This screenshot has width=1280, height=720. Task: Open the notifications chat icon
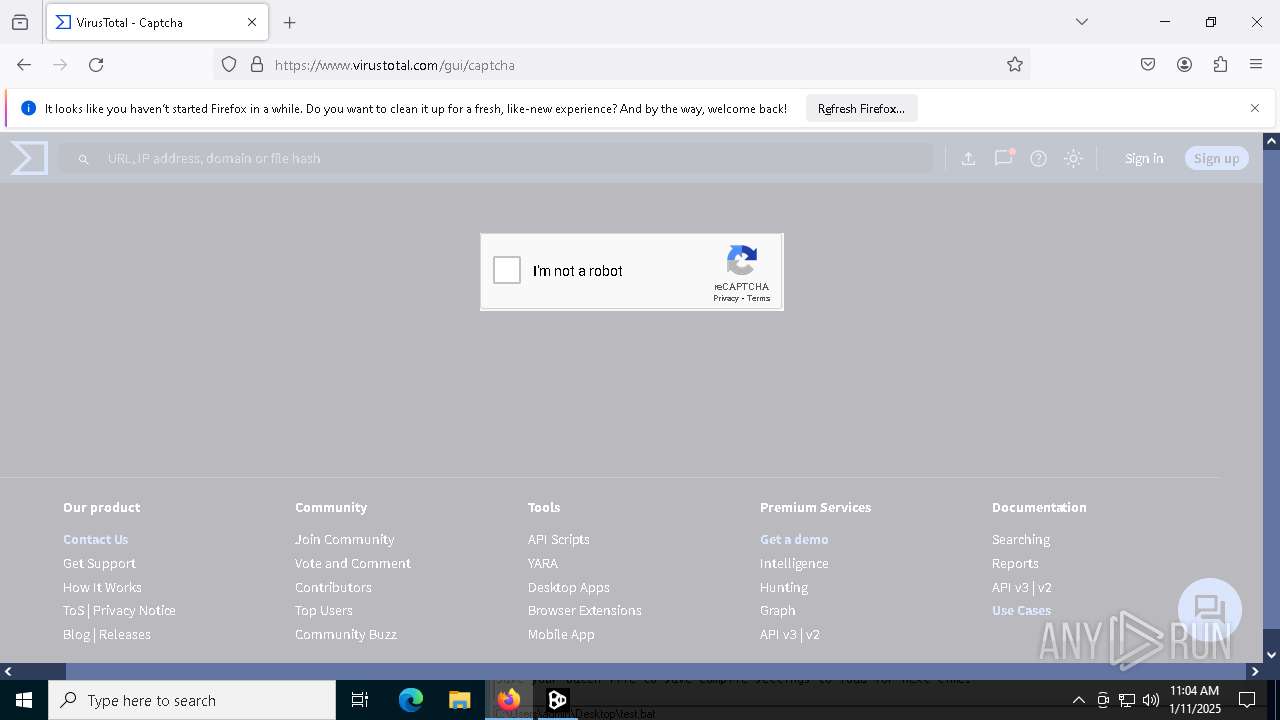[x=1003, y=158]
